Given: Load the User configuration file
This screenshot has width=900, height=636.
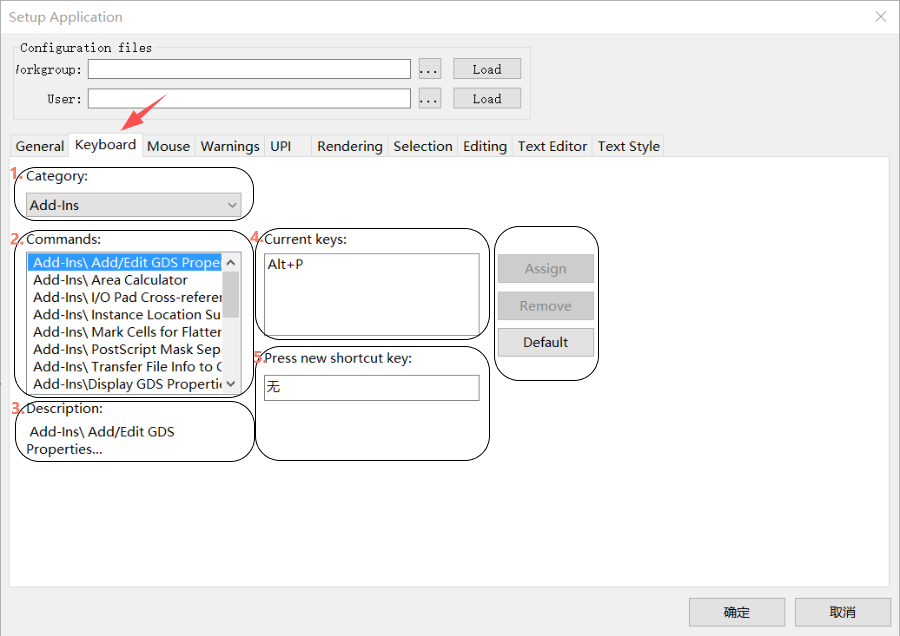Looking at the screenshot, I should 487,99.
